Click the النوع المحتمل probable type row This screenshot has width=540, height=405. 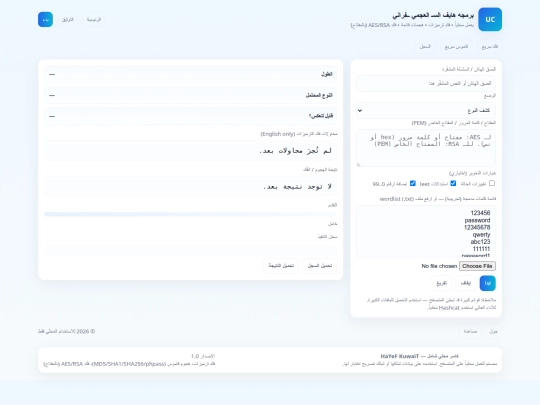(190, 95)
